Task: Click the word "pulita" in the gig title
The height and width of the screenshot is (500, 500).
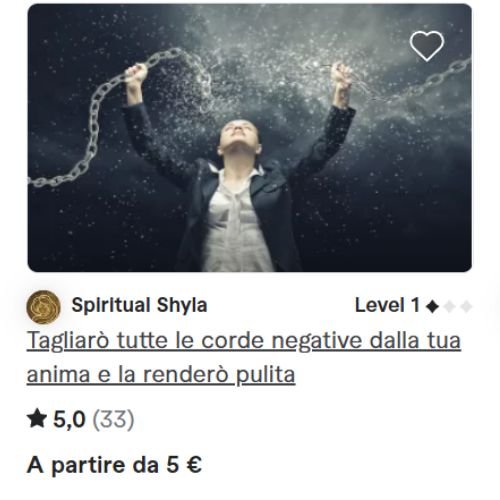Action: pyautogui.click(x=266, y=376)
